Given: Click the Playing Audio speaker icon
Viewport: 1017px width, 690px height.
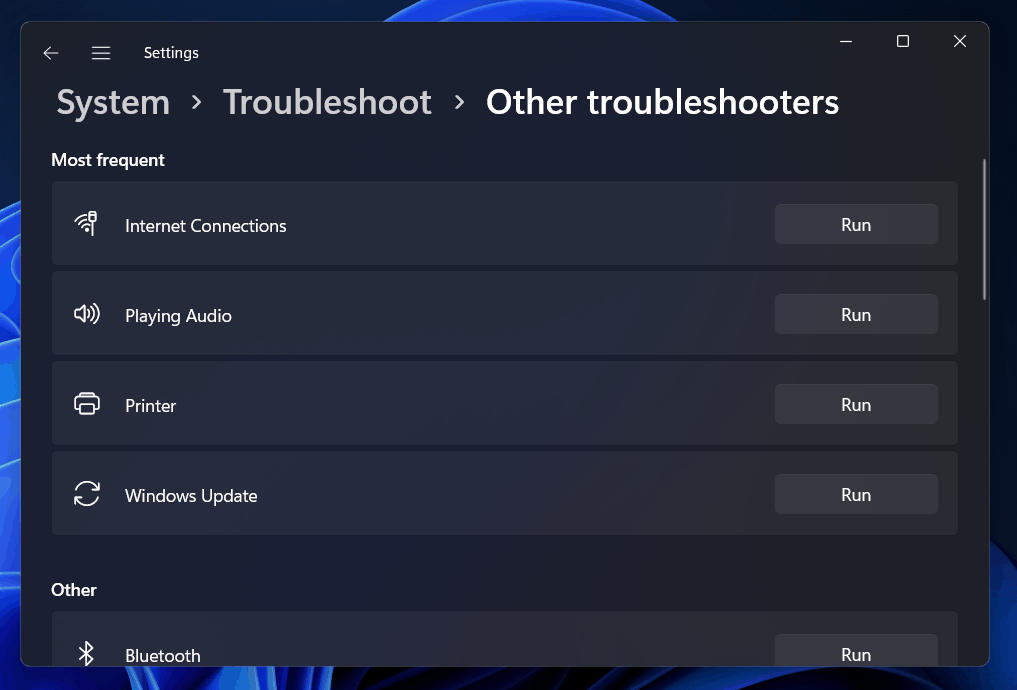Looking at the screenshot, I should (87, 314).
